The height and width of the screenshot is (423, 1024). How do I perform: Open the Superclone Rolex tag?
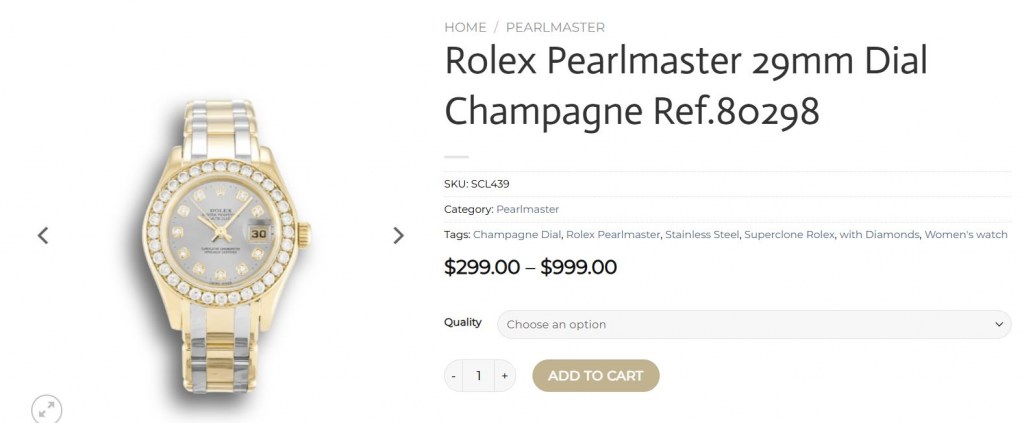789,235
